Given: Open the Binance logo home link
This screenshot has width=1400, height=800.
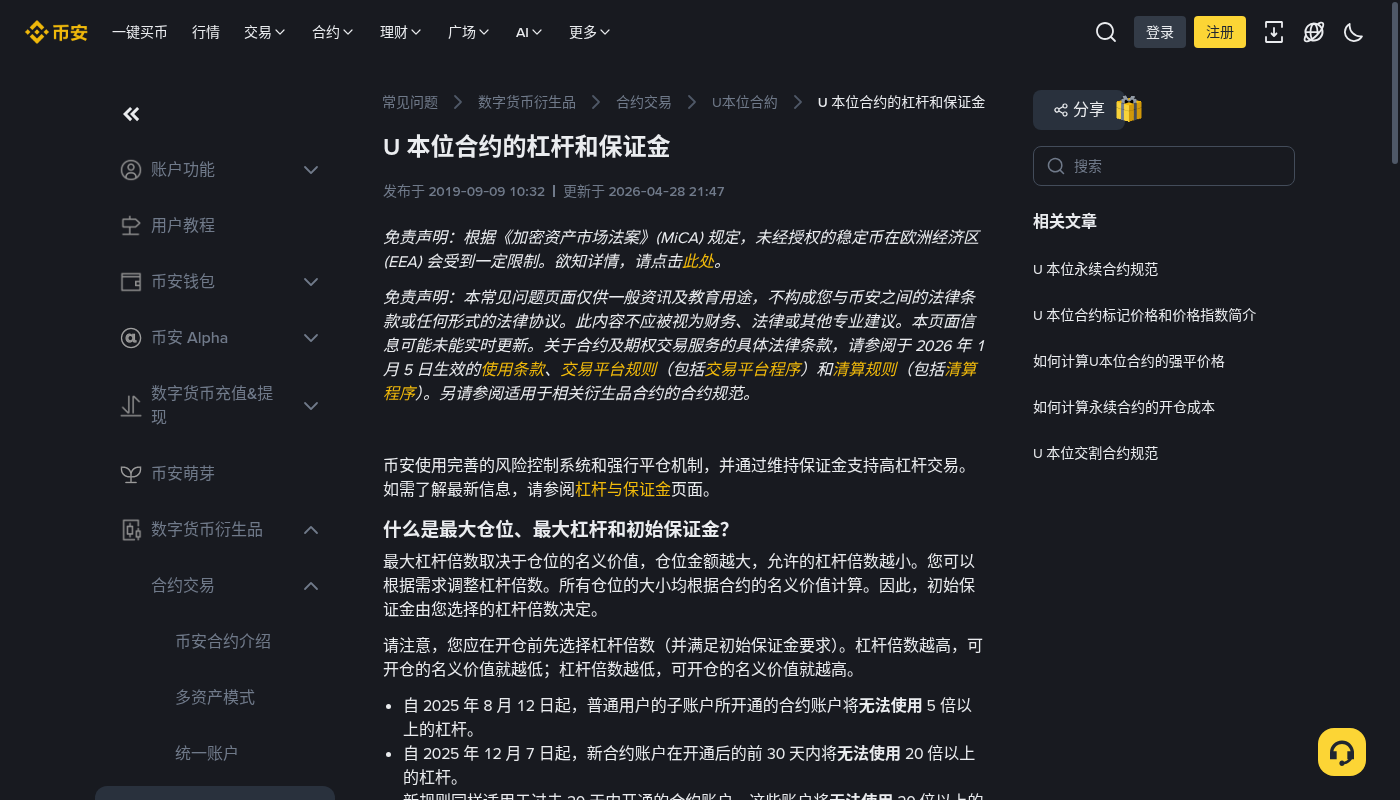Looking at the screenshot, I should [x=56, y=32].
